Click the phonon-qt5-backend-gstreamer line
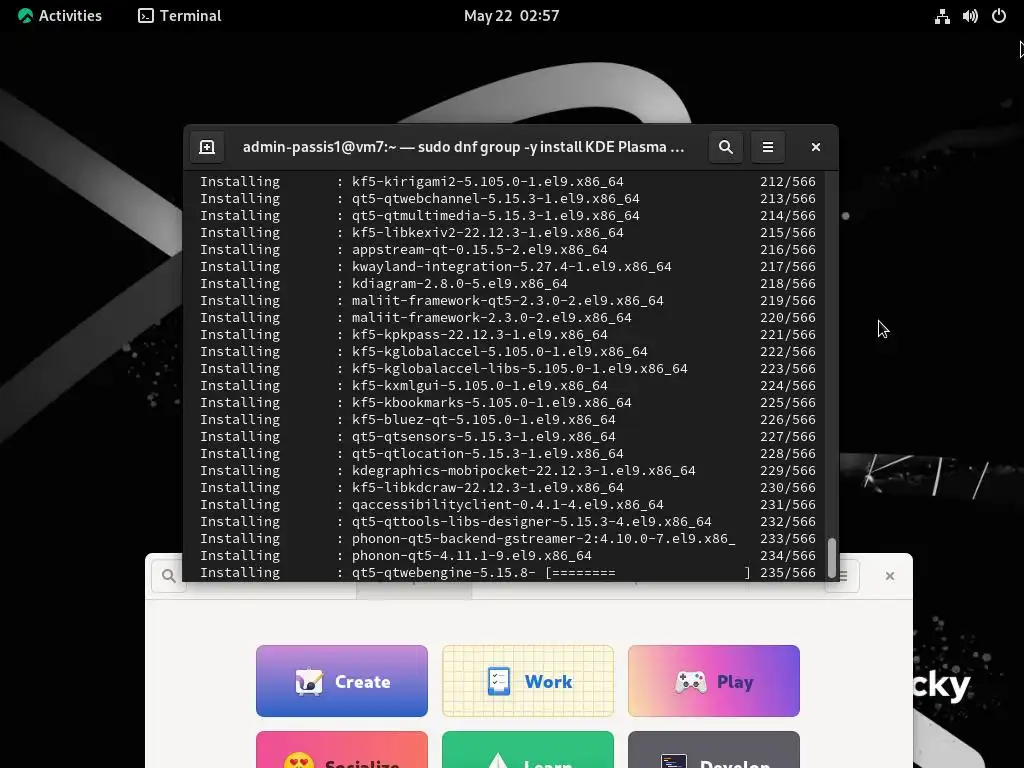Image resolution: width=1024 pixels, height=768 pixels. coord(507,538)
